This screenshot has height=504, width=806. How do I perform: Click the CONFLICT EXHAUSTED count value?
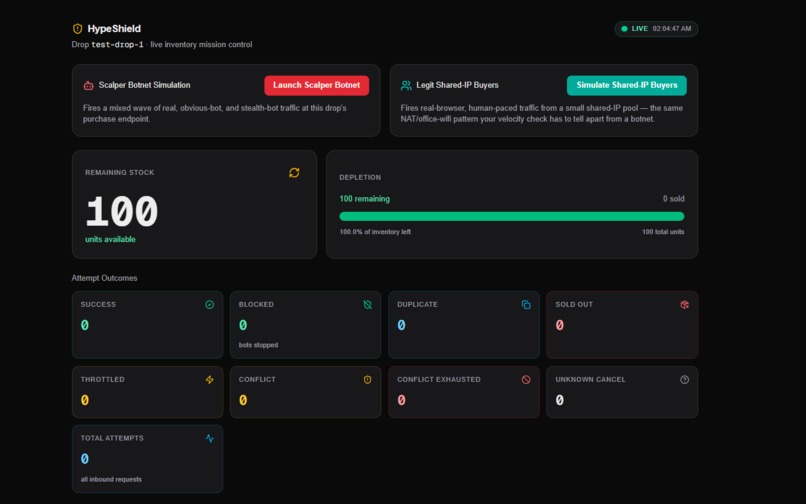click(401, 401)
